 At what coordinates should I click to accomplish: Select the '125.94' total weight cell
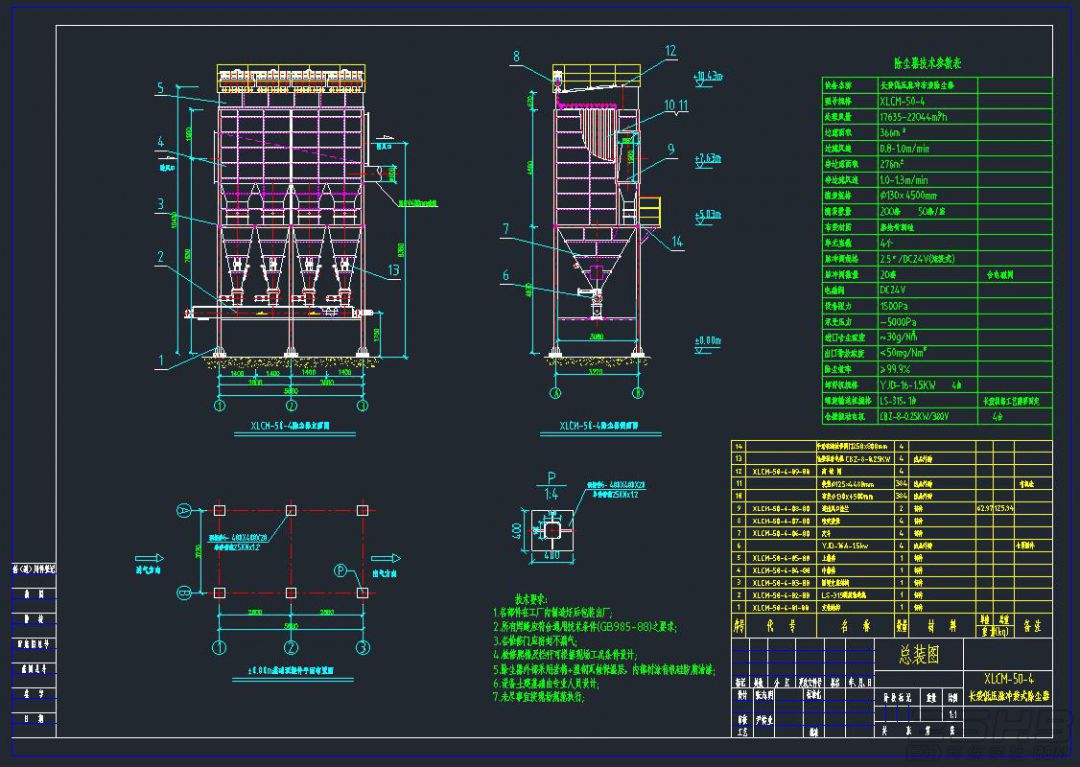[x=1005, y=508]
